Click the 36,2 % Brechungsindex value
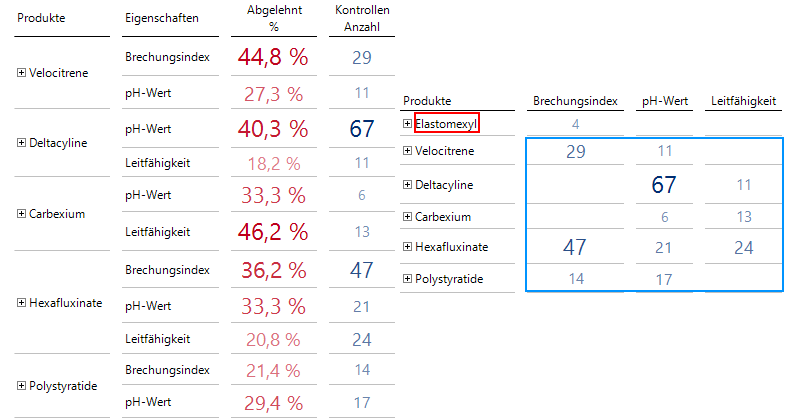 [x=273, y=270]
